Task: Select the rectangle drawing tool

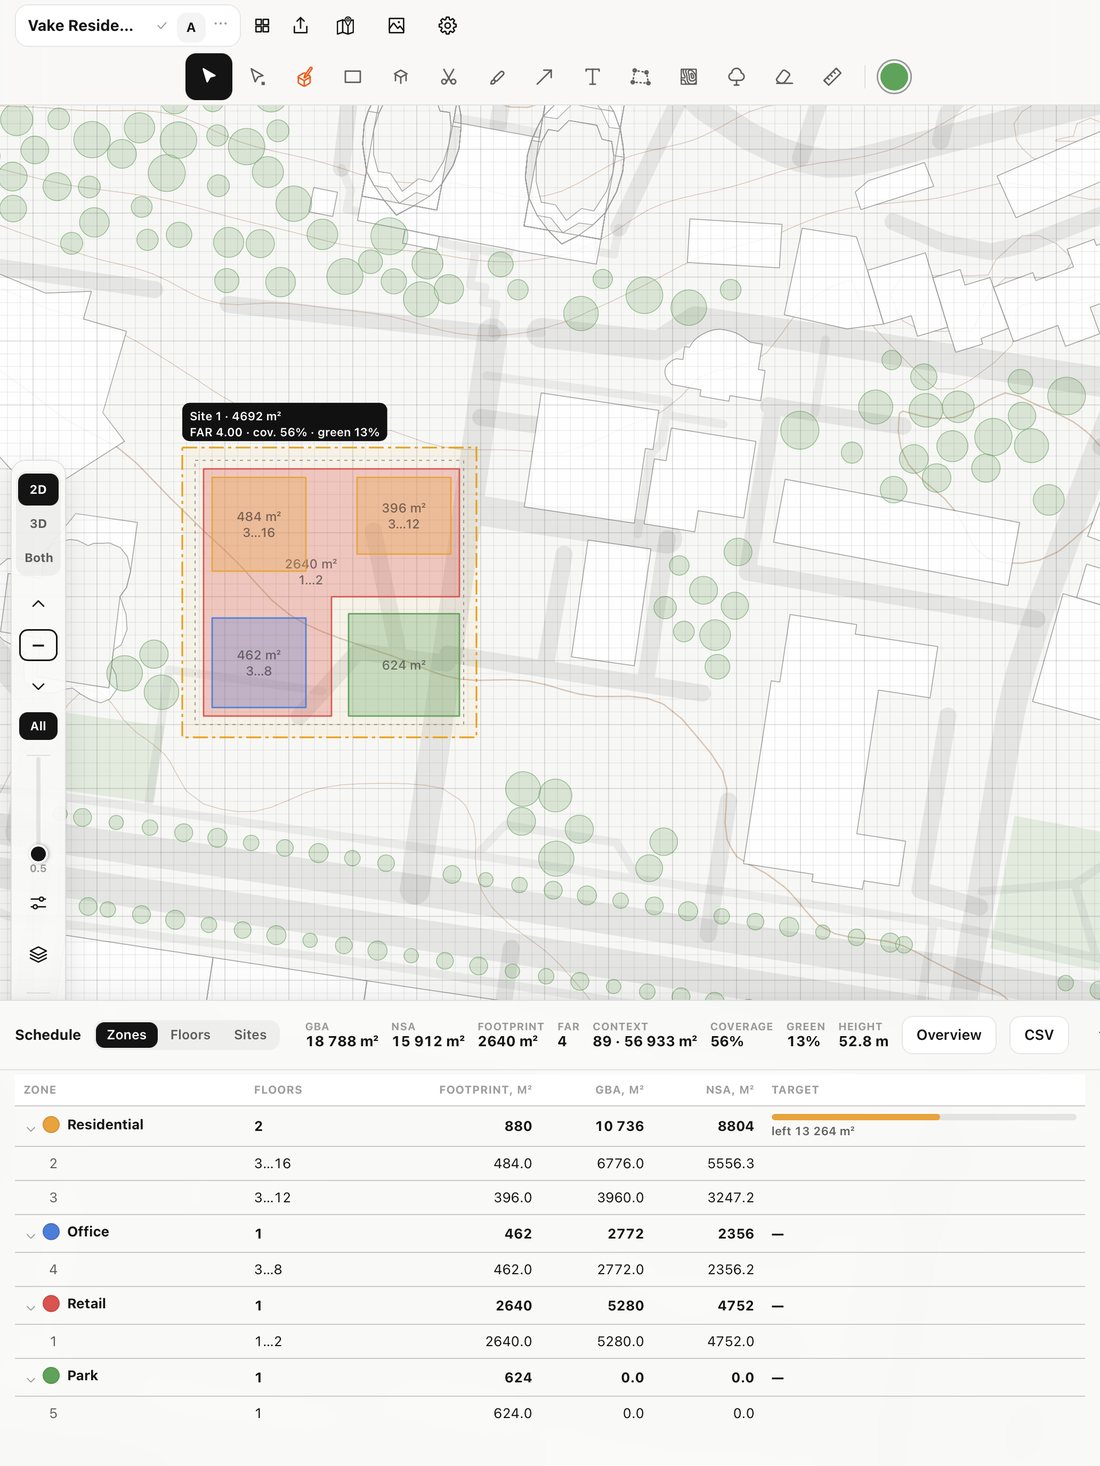Action: tap(352, 77)
